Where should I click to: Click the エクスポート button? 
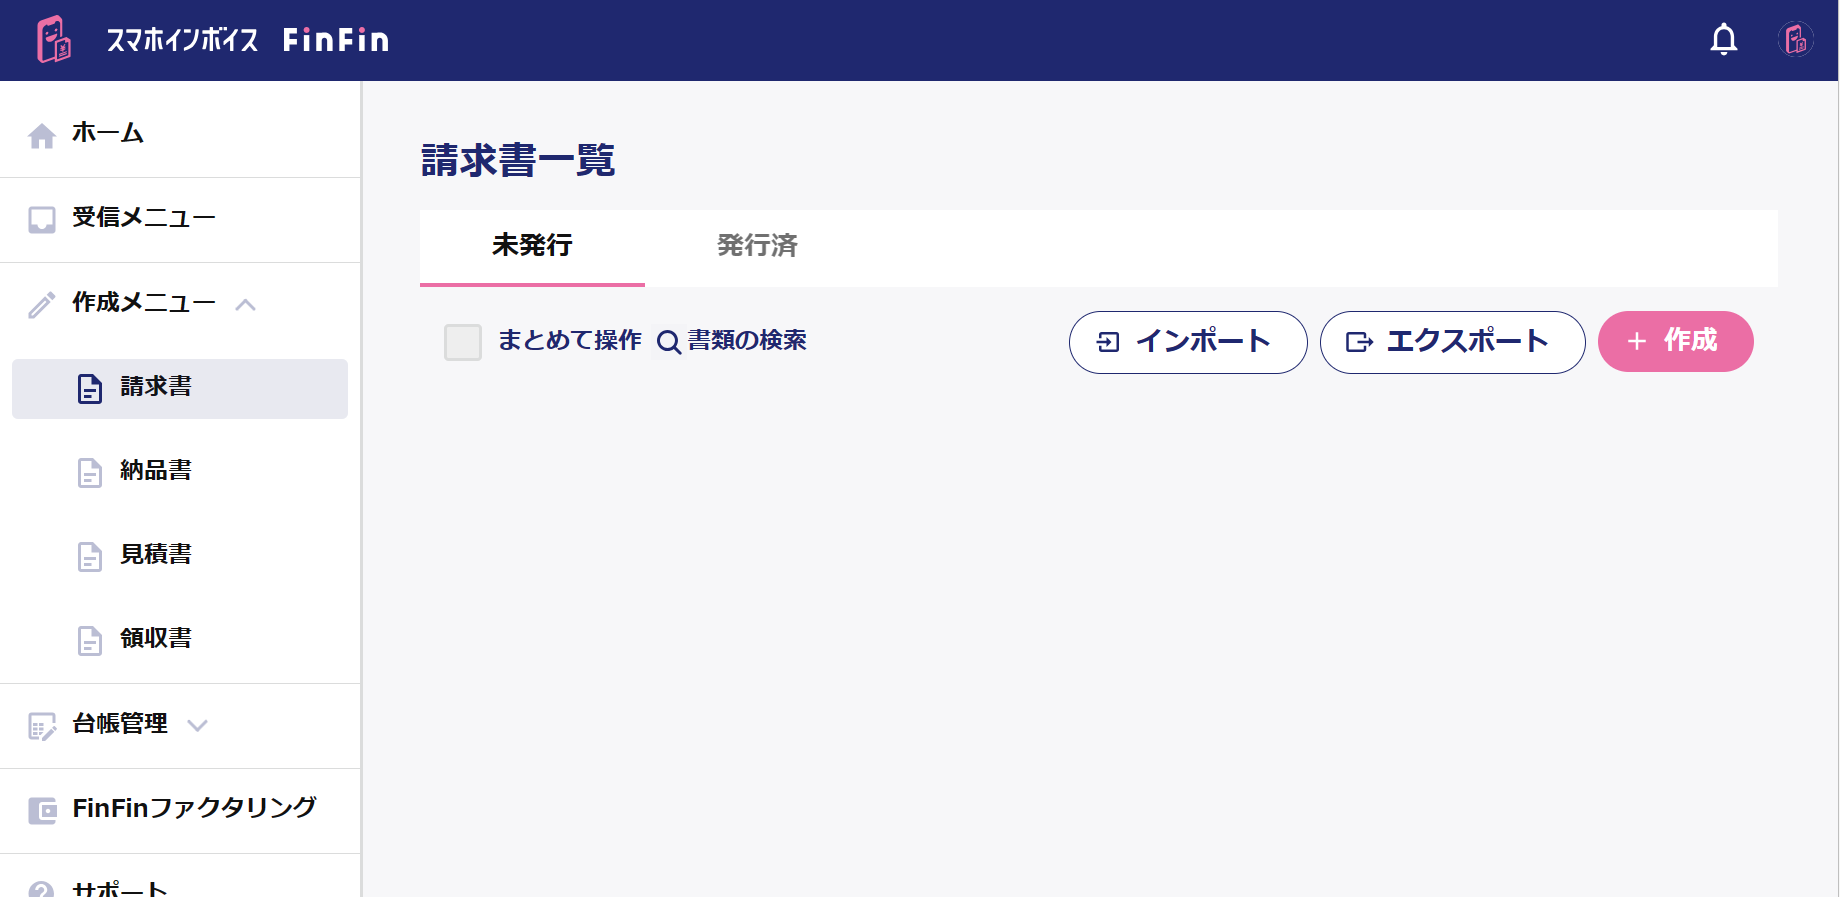1452,342
